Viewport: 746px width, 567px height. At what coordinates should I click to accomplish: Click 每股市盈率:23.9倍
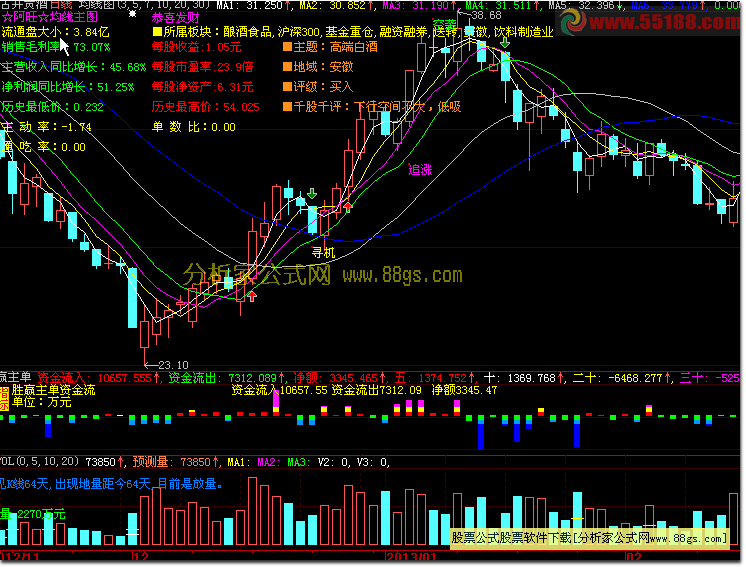[203, 67]
